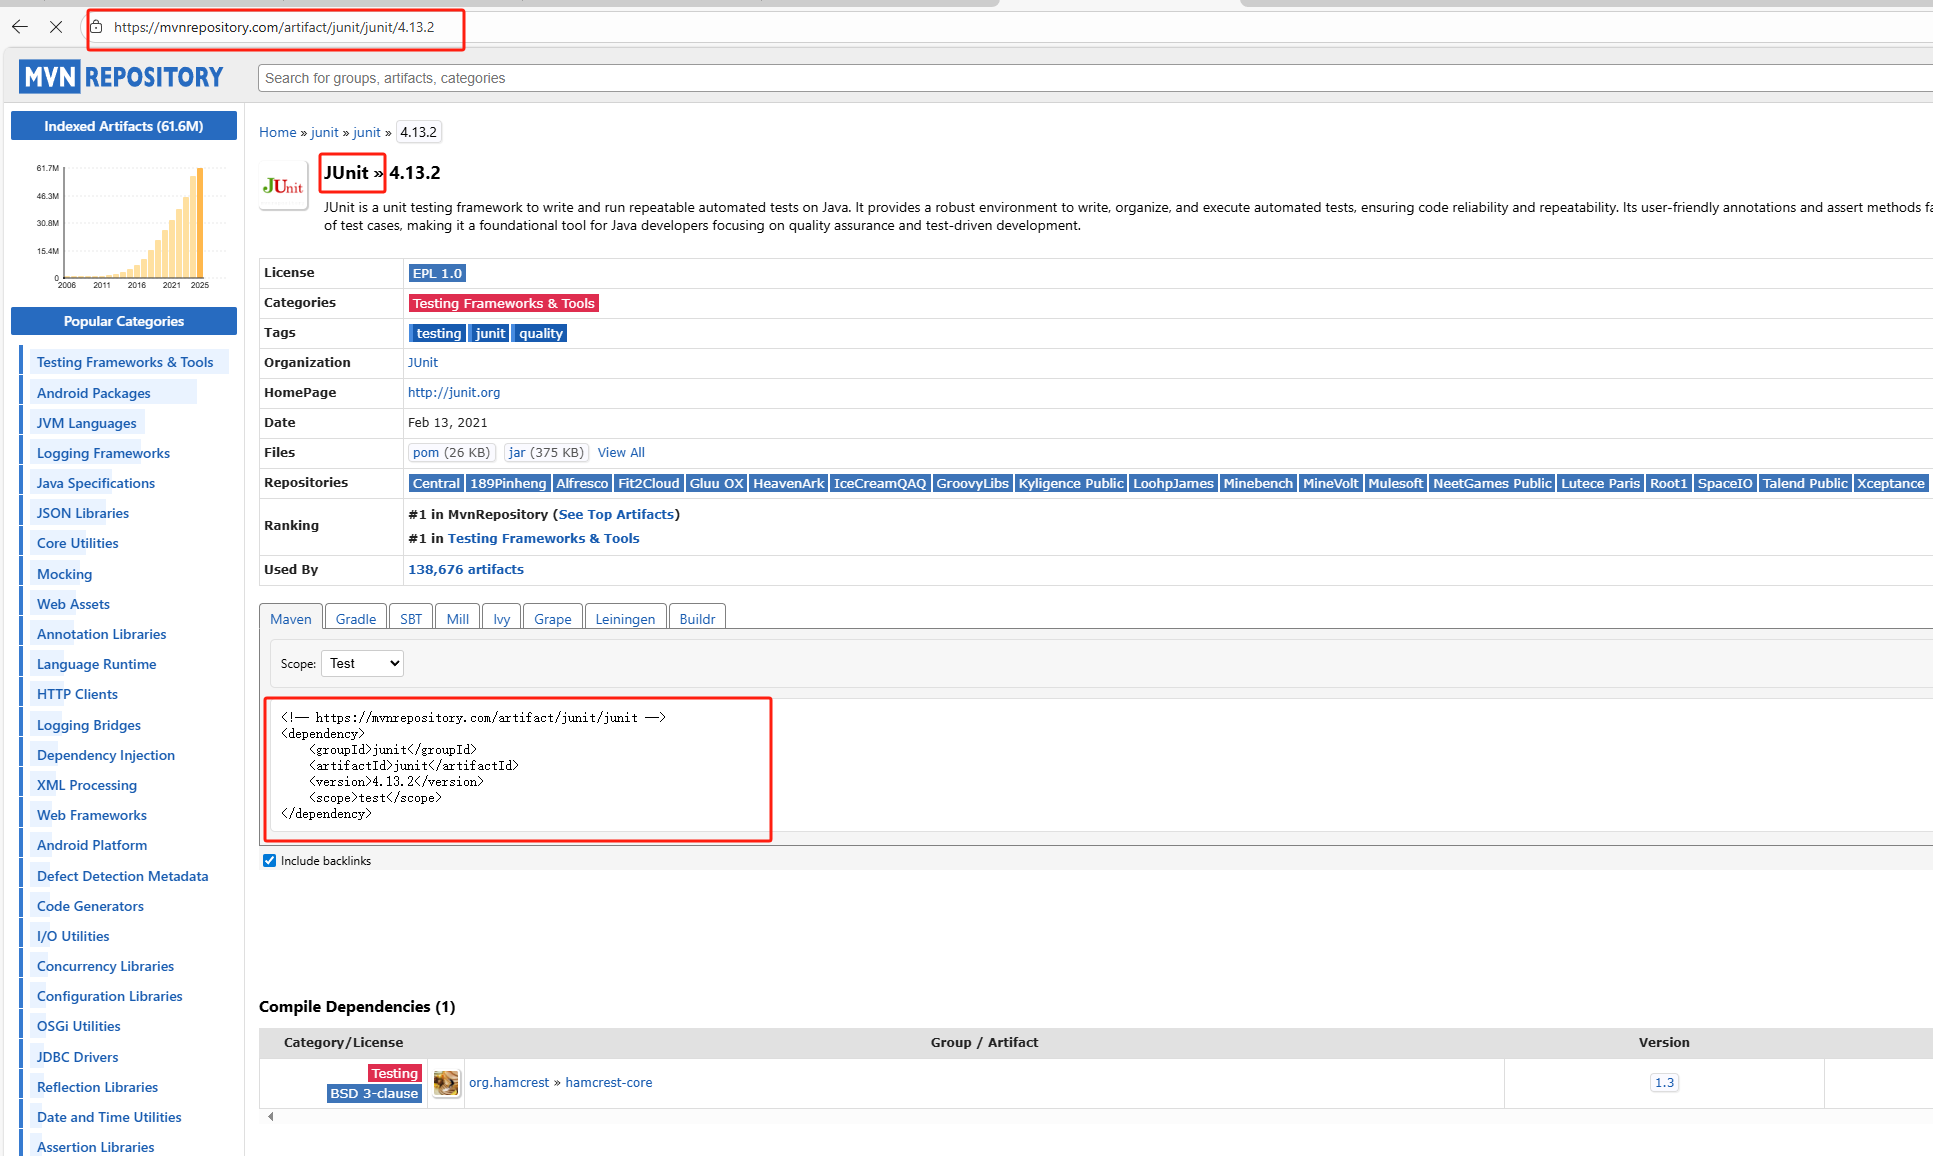Screen dimensions: 1933x1156
Task: Open the XML Processing category
Action: [87, 785]
